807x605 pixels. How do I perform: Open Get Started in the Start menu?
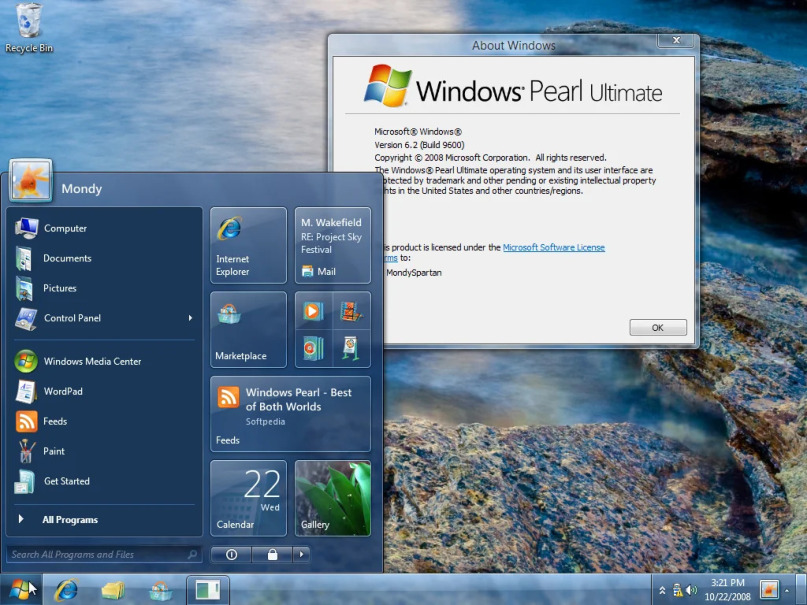click(106, 481)
